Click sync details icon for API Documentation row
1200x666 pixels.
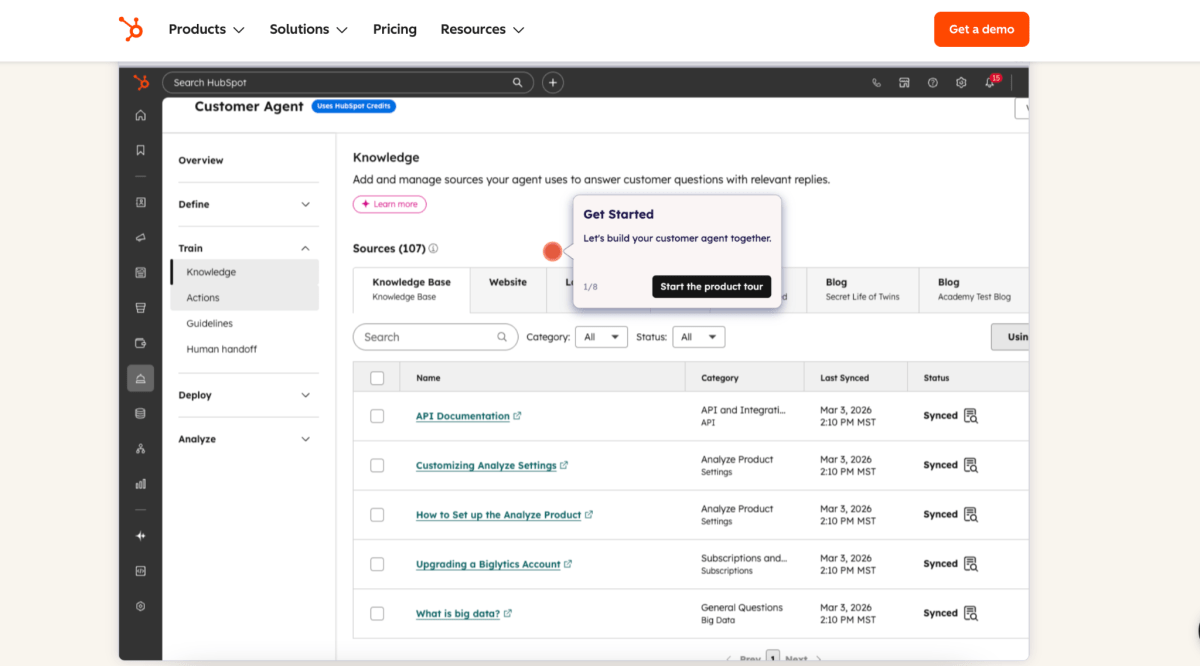[x=971, y=416]
